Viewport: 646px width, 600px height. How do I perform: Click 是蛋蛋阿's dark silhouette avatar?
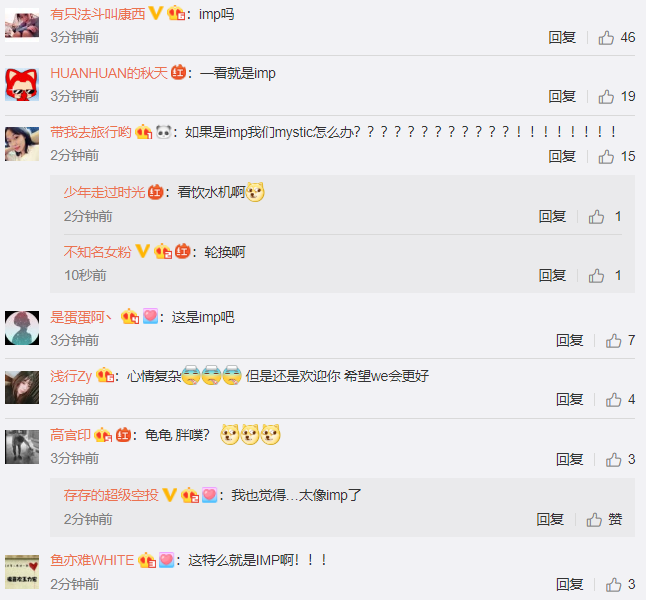(x=22, y=328)
